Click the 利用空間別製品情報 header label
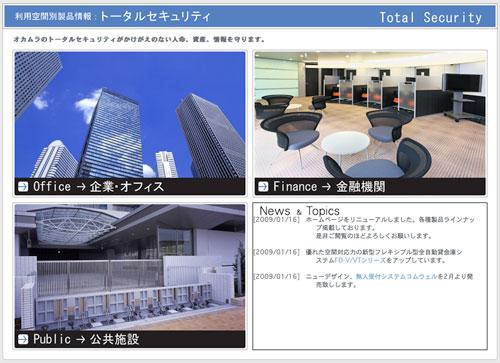 [53, 16]
